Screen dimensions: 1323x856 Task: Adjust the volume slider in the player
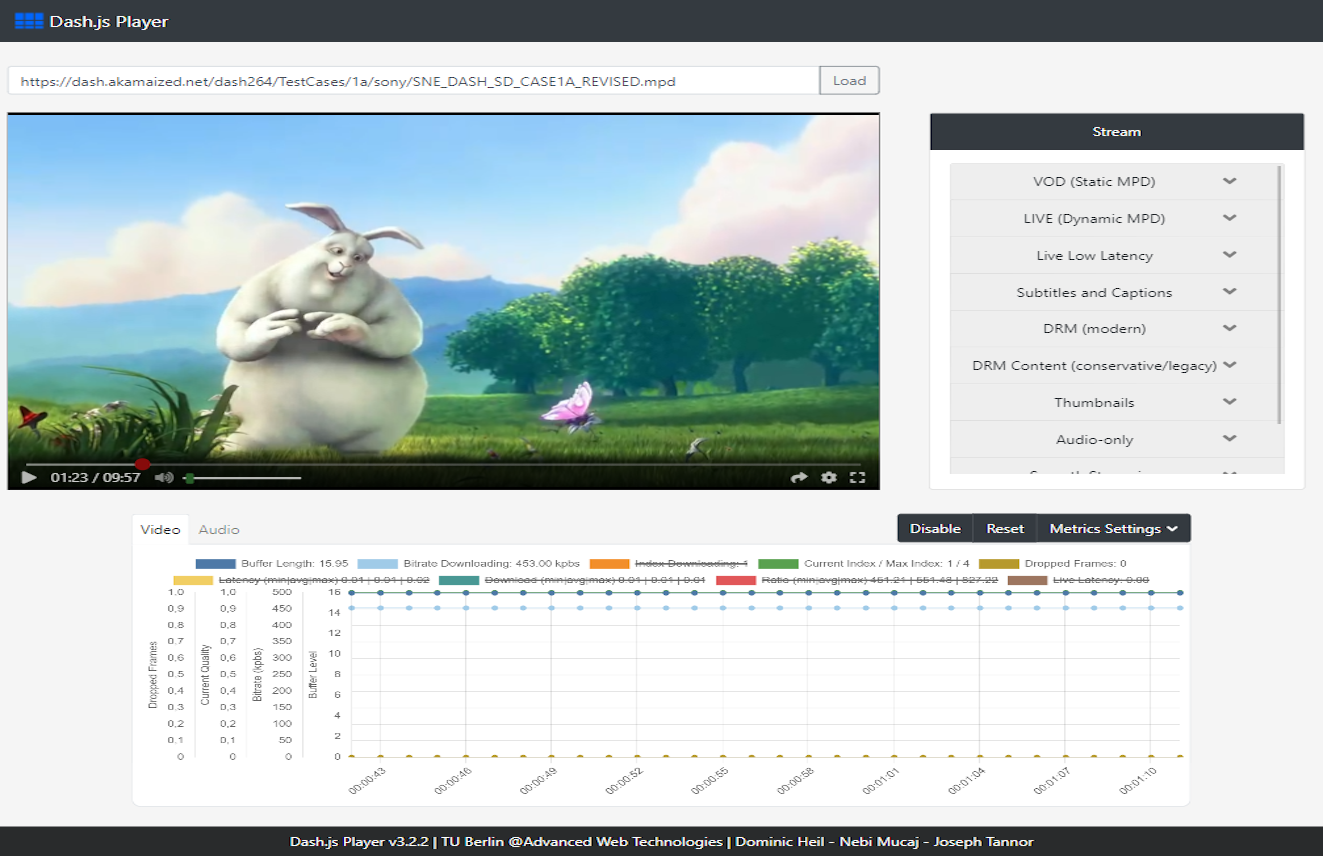[243, 478]
